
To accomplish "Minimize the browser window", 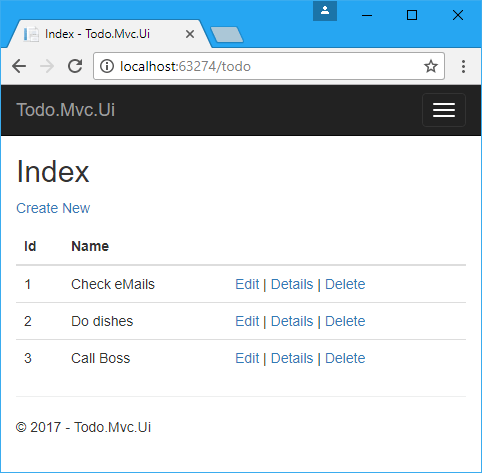I will click(367, 15).
